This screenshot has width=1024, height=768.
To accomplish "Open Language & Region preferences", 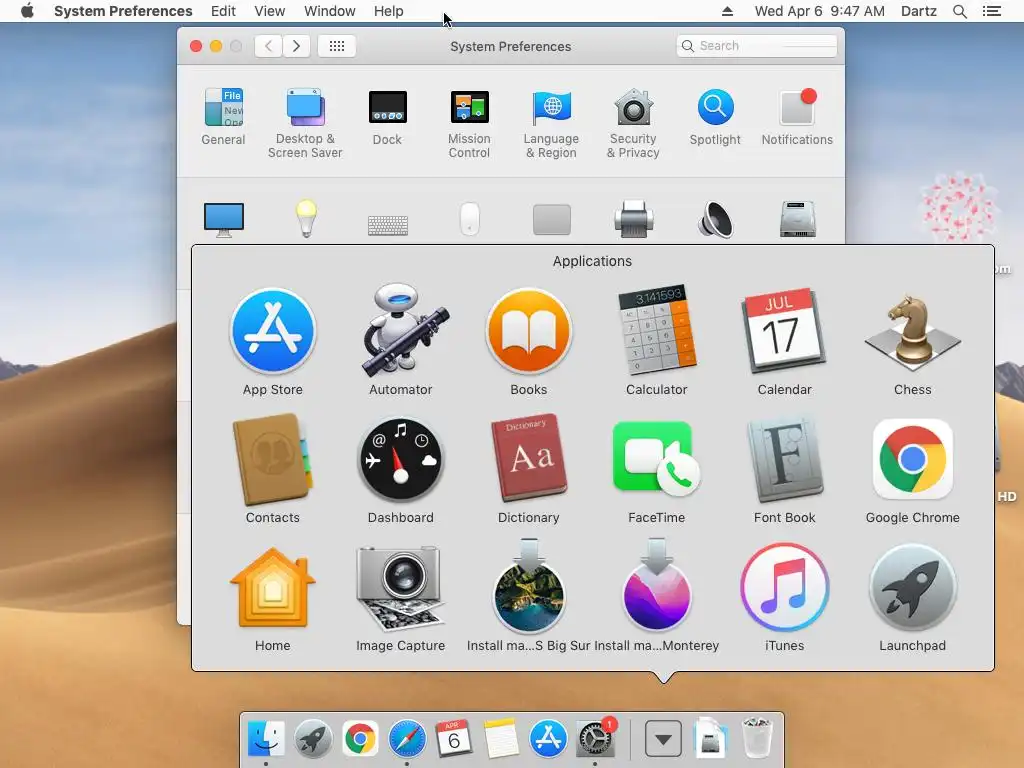I will point(551,123).
